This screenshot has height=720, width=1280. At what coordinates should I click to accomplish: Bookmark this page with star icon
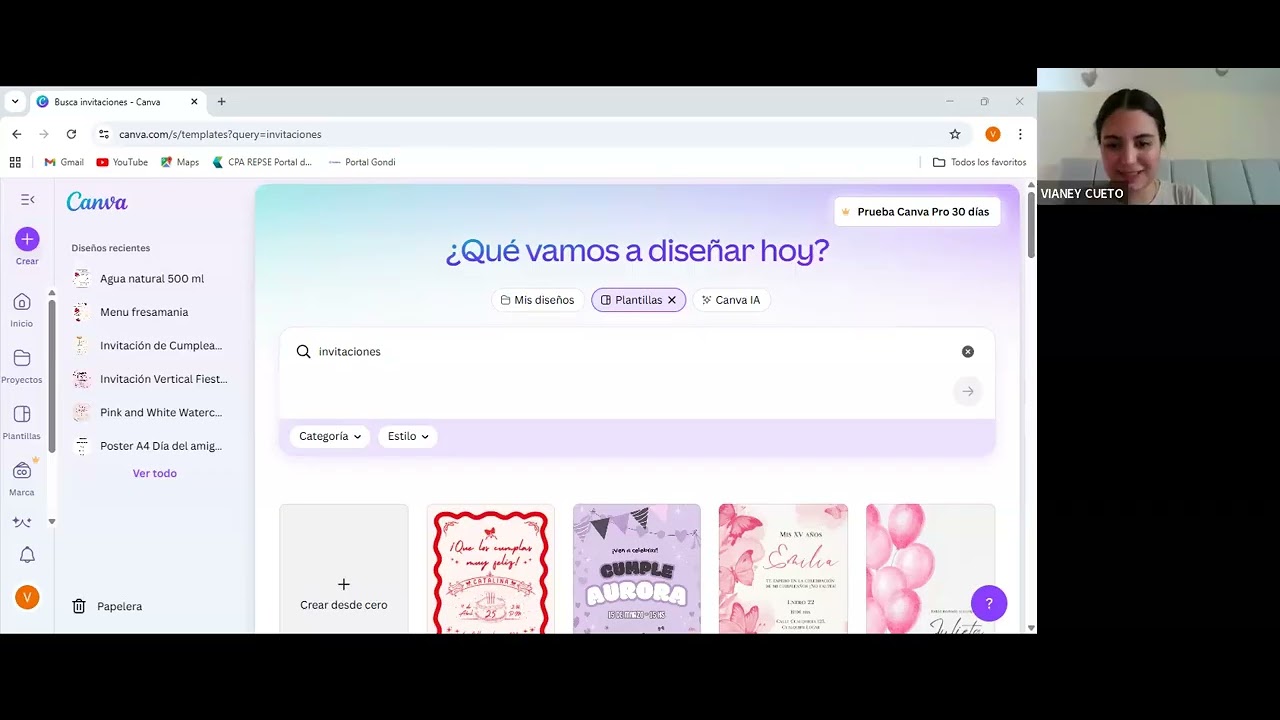(954, 134)
